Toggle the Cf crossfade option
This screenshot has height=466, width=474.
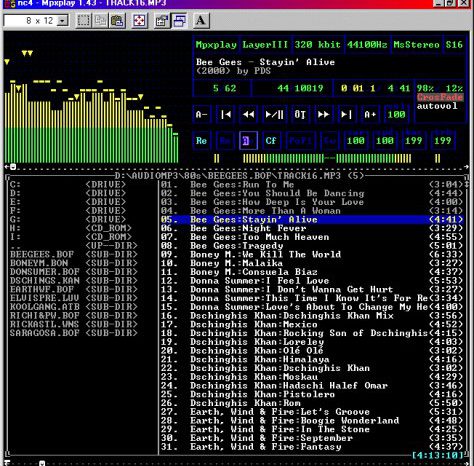(x=271, y=141)
